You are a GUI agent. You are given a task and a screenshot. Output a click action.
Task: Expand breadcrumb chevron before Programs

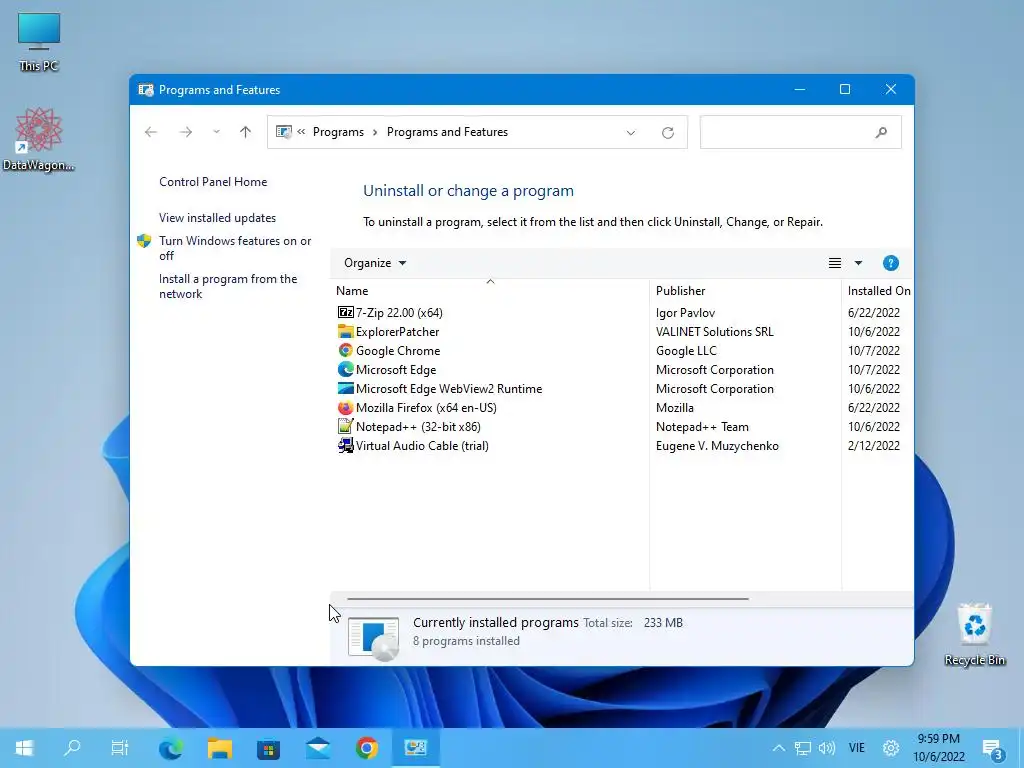(301, 132)
